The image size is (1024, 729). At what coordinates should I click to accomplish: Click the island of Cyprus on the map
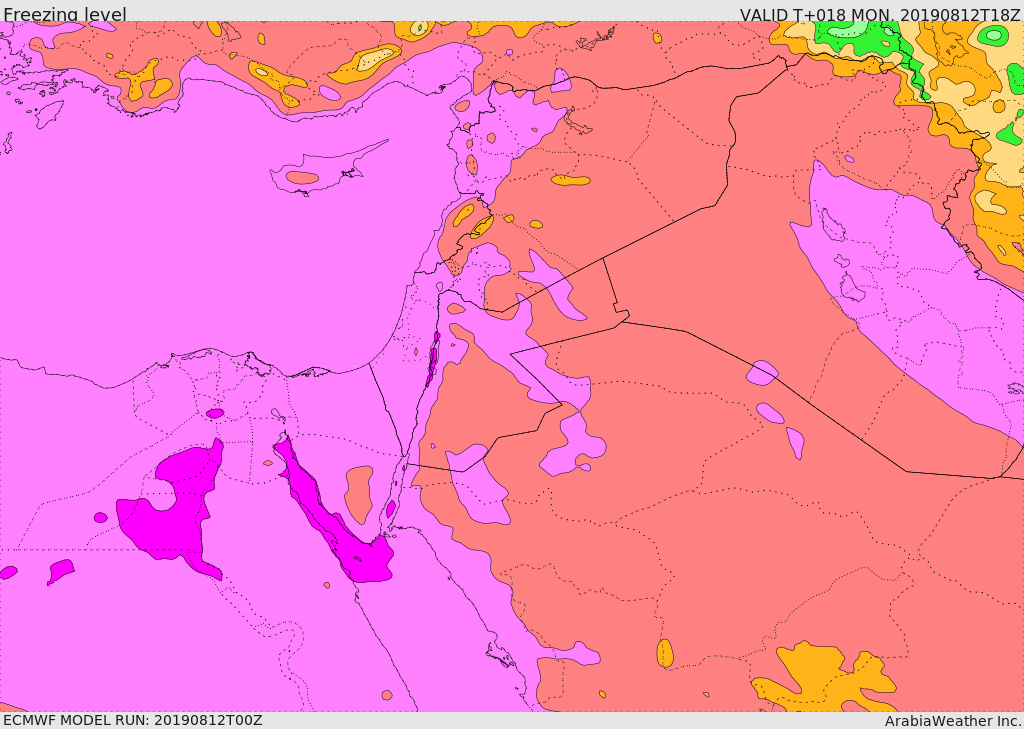(320, 172)
